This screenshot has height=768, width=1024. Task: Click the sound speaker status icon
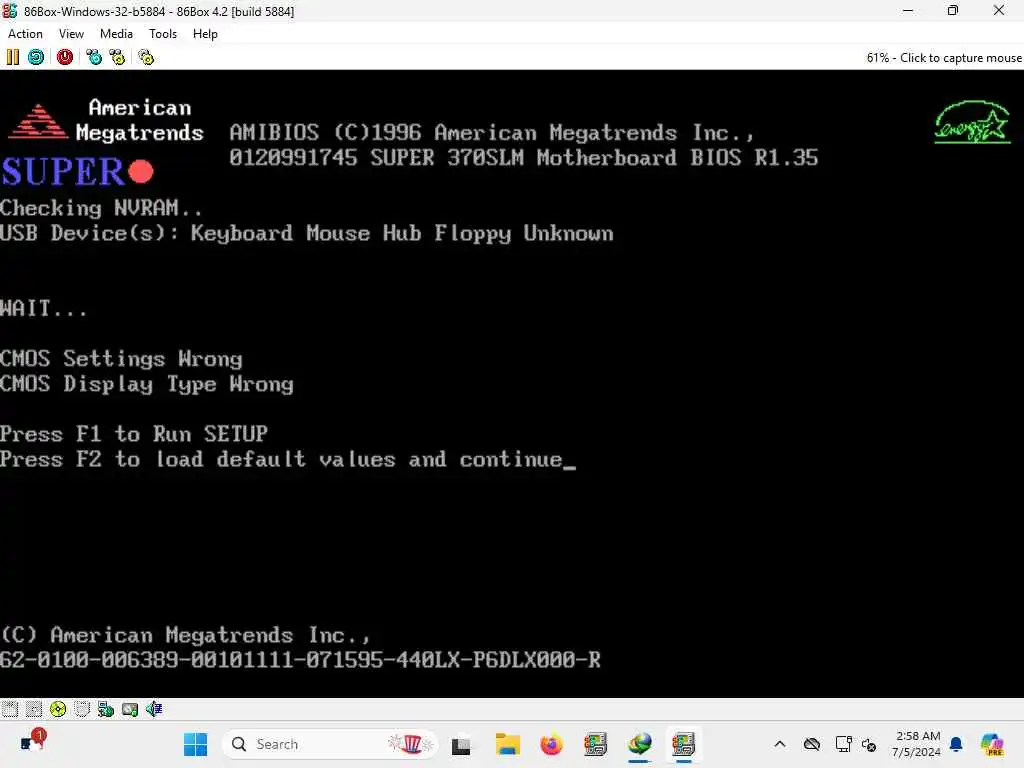point(154,709)
